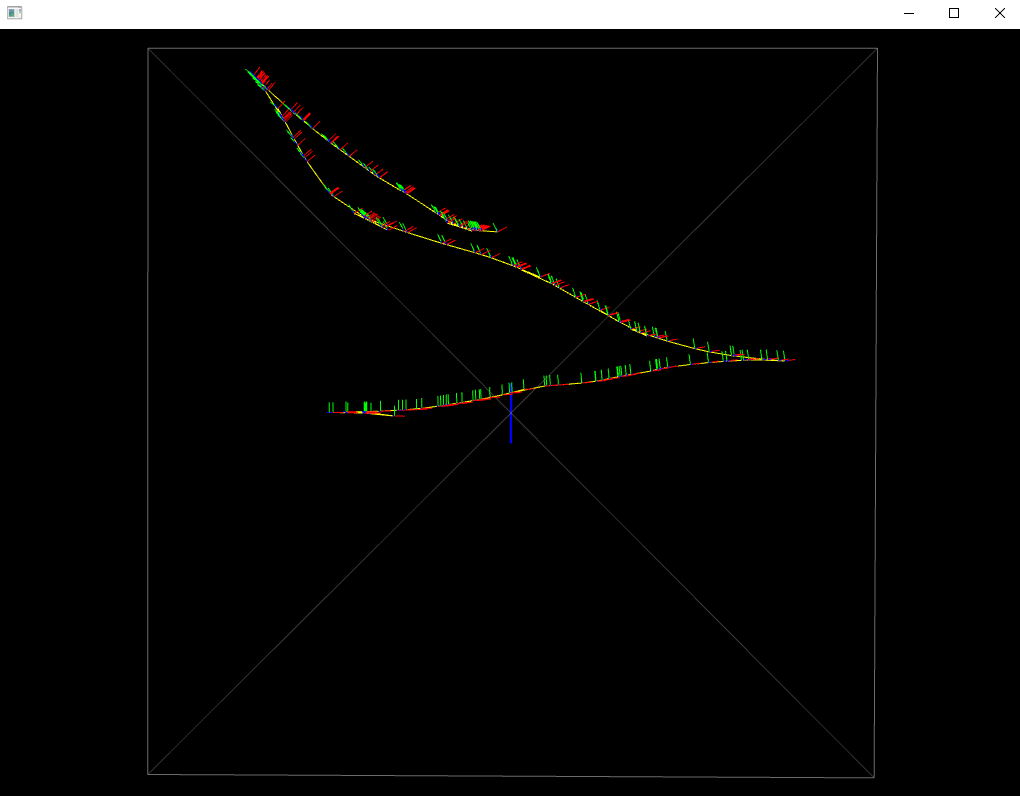Click the top-left corner of the gray bounding box
The height and width of the screenshot is (796, 1020).
[149, 48]
